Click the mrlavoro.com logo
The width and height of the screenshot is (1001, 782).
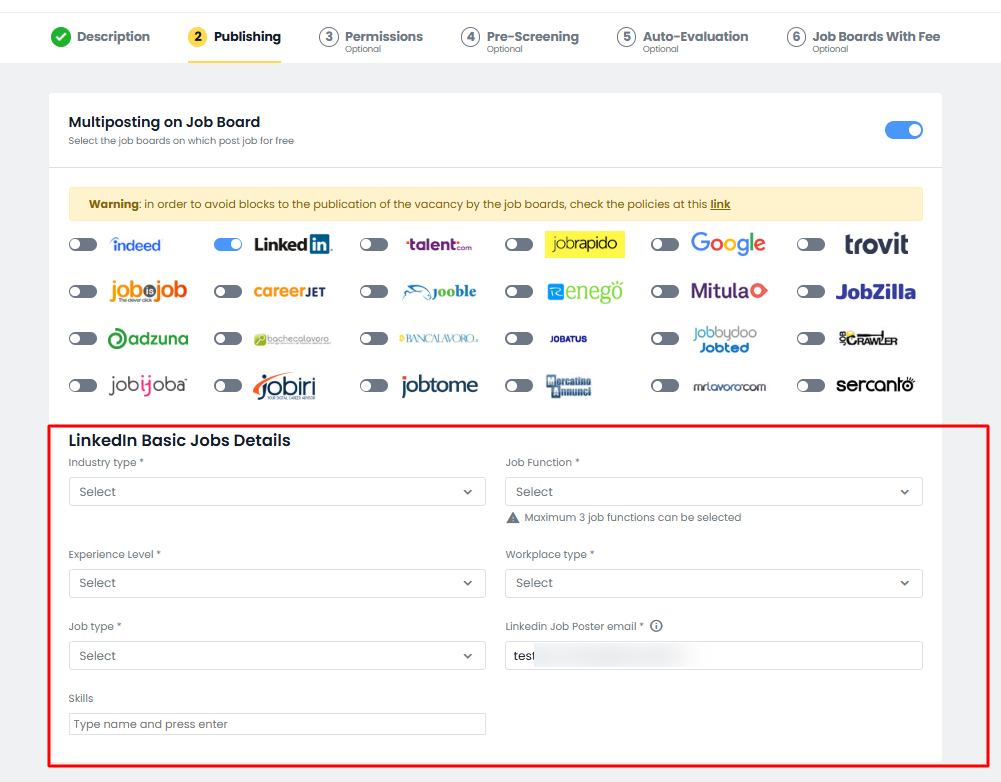(x=730, y=386)
